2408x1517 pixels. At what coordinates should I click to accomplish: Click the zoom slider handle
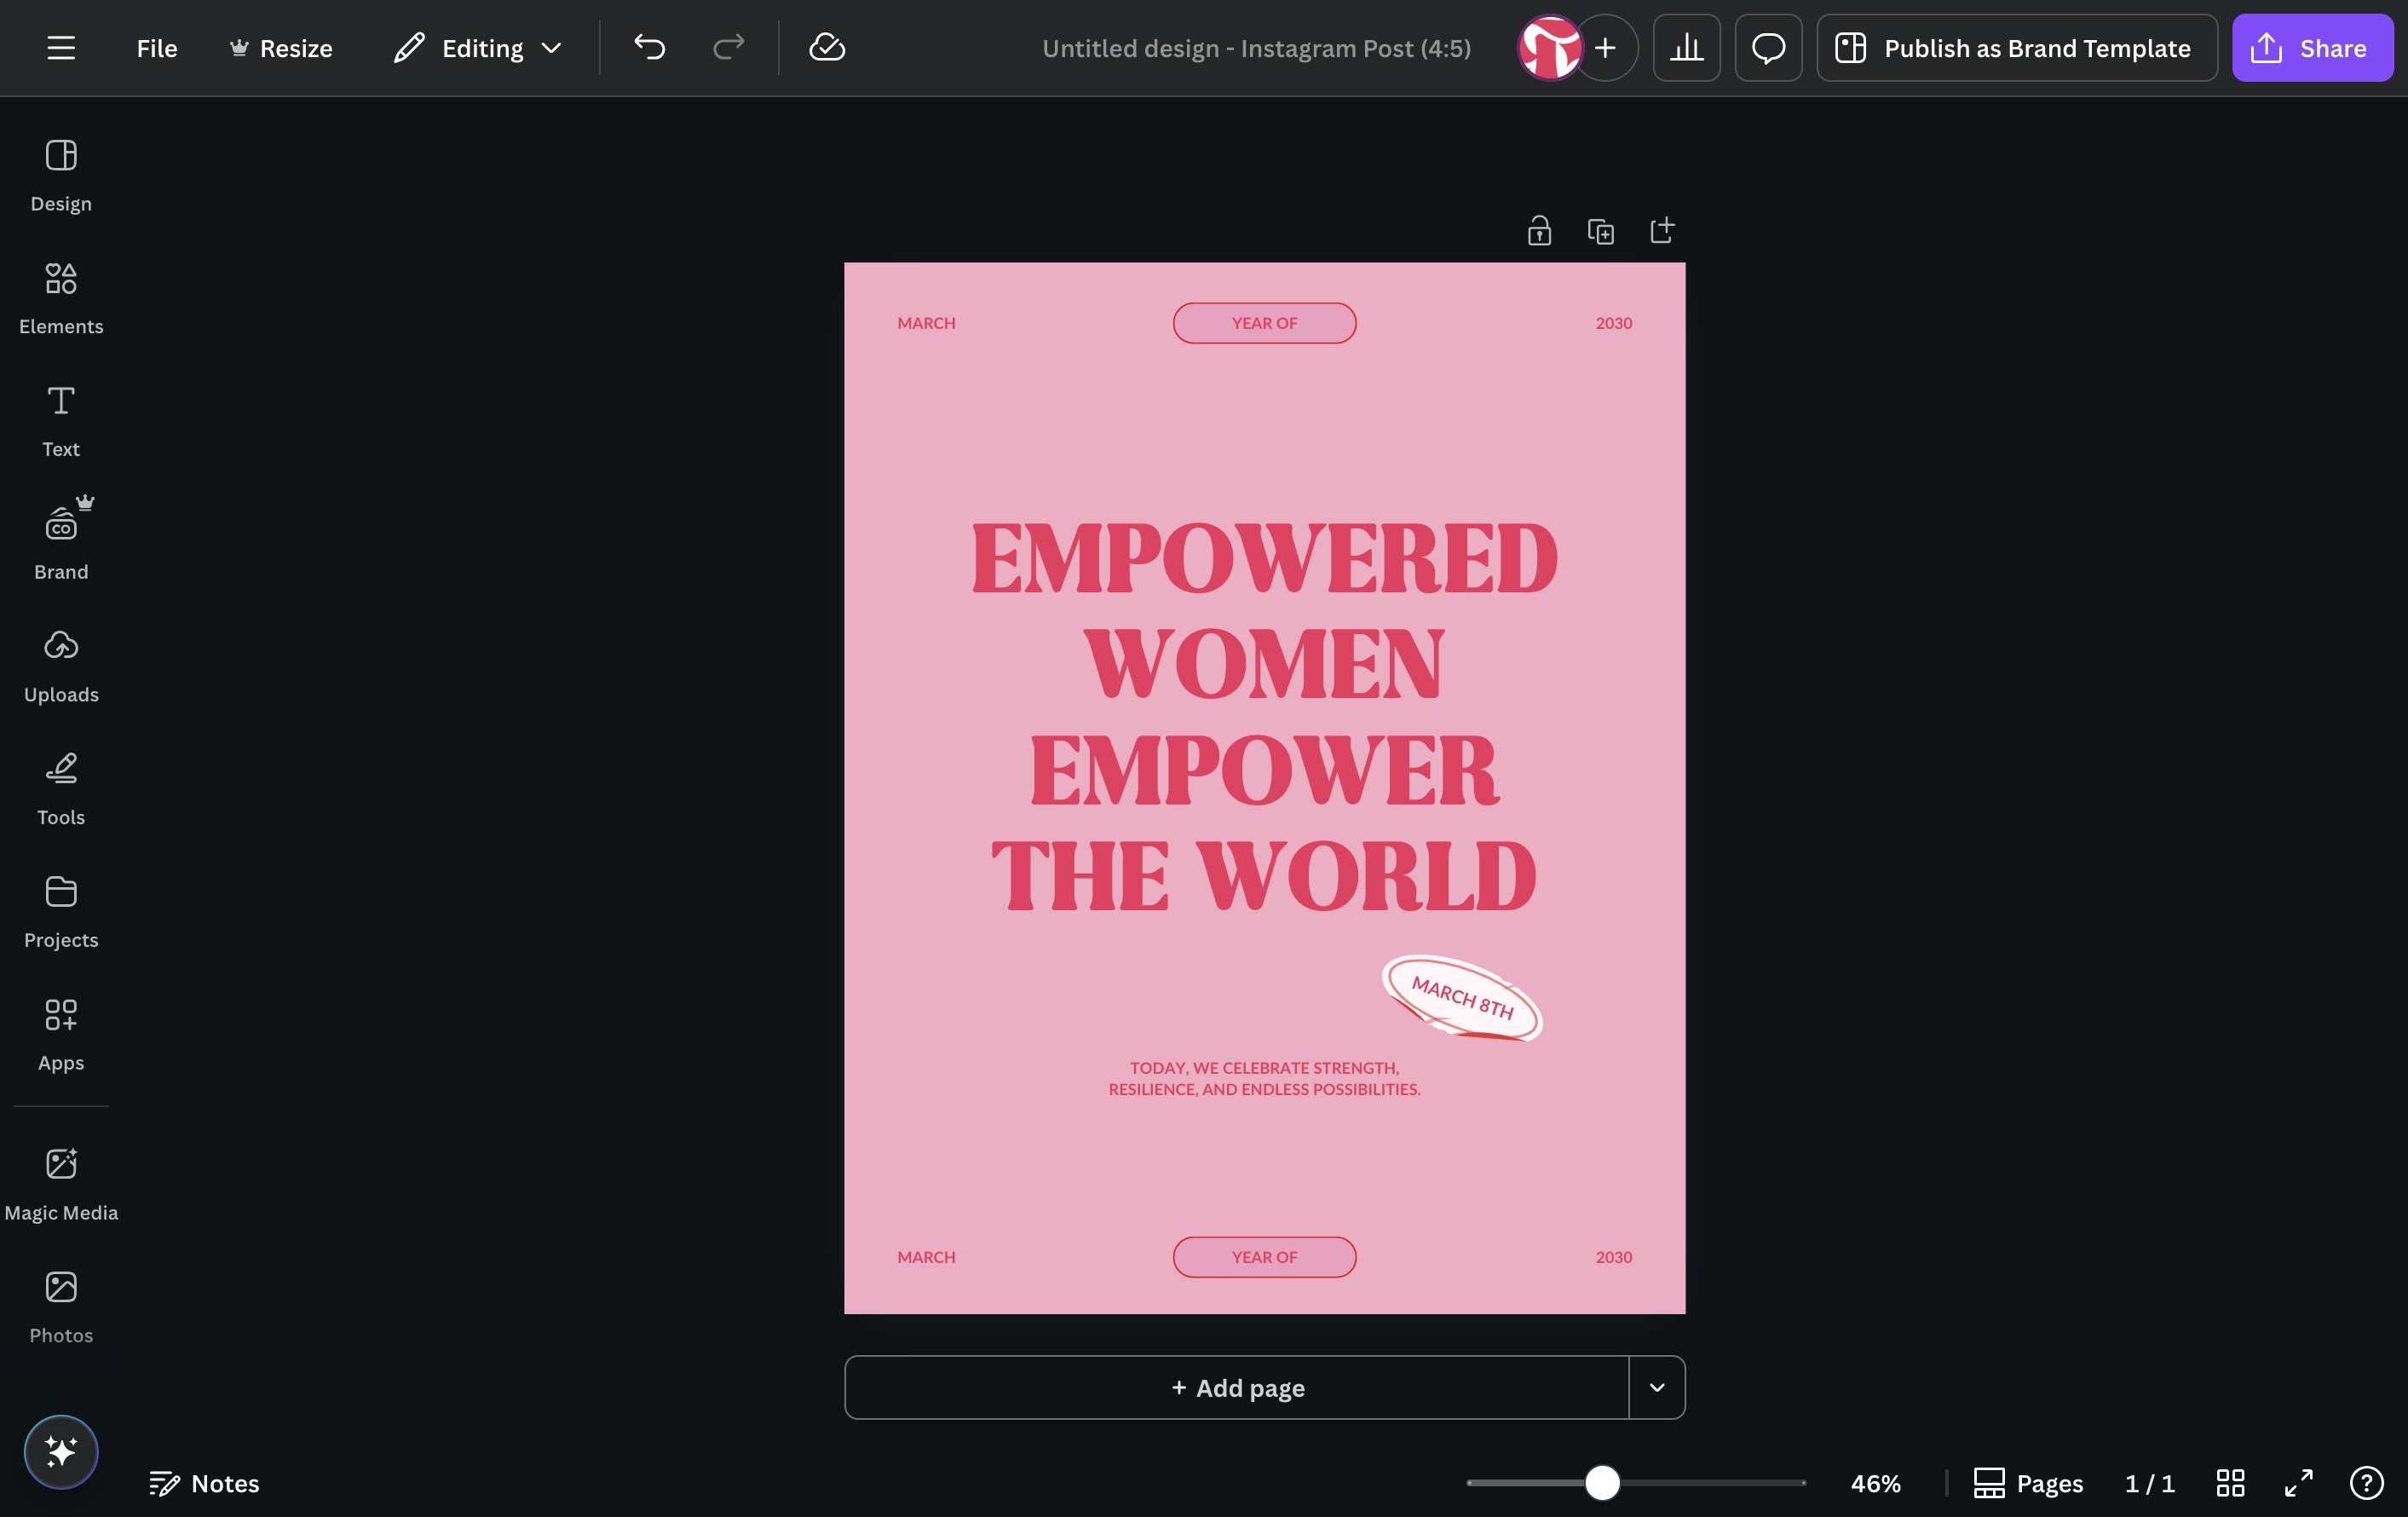pyautogui.click(x=1602, y=1482)
